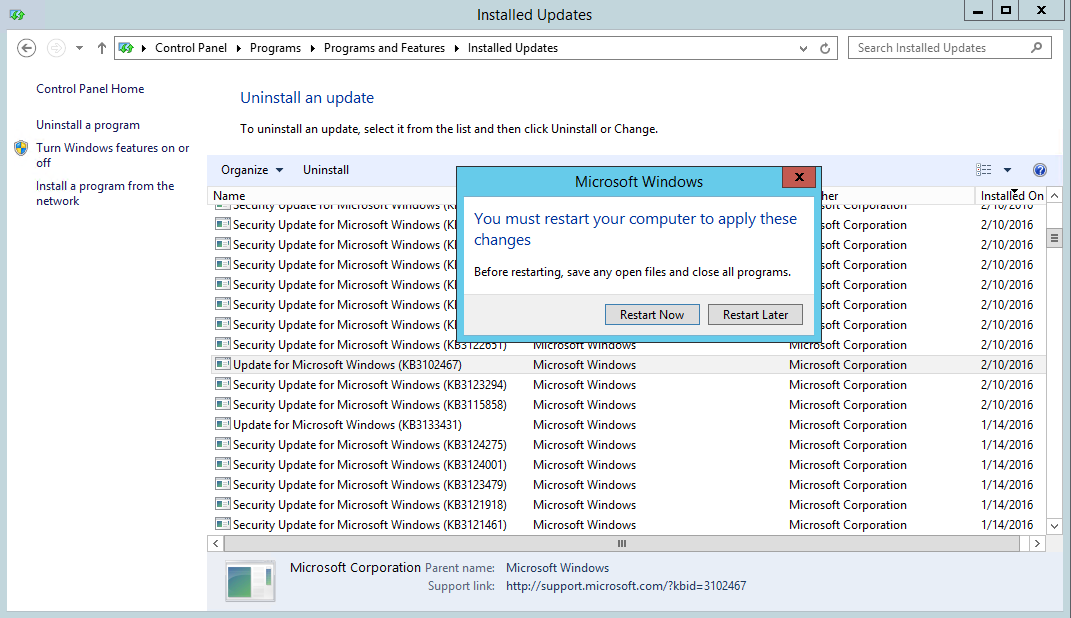1071x618 pixels.
Task: Click the horizontal scrollbar left arrow
Action: click(216, 544)
